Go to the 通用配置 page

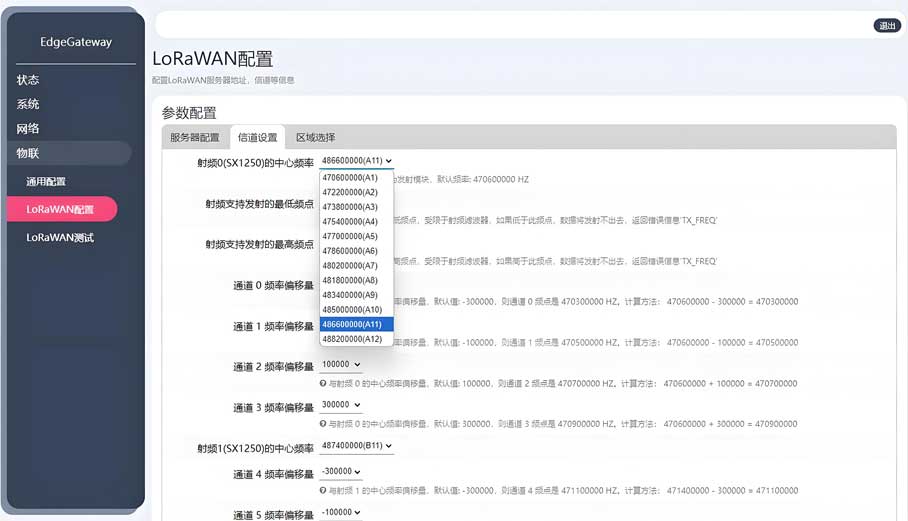(x=46, y=182)
